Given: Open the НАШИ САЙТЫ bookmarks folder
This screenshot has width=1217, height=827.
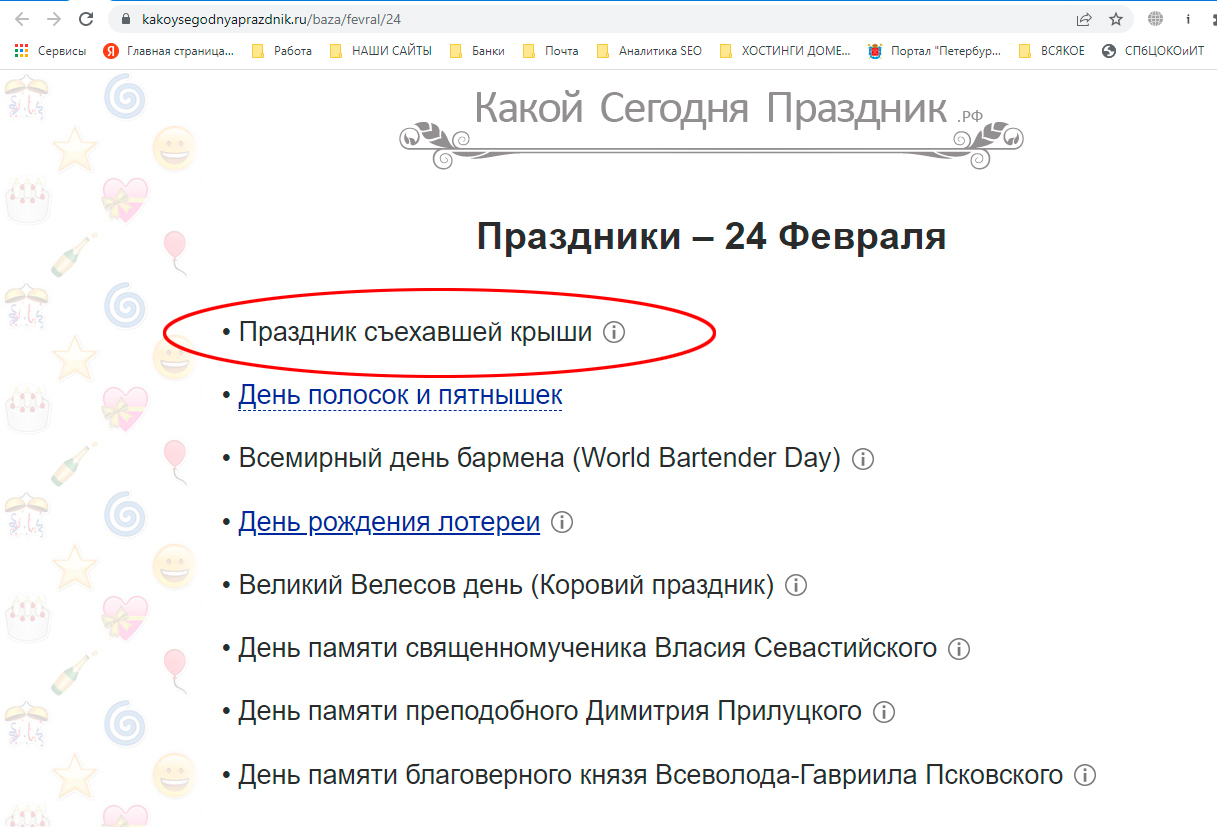Looking at the screenshot, I should [x=381, y=51].
